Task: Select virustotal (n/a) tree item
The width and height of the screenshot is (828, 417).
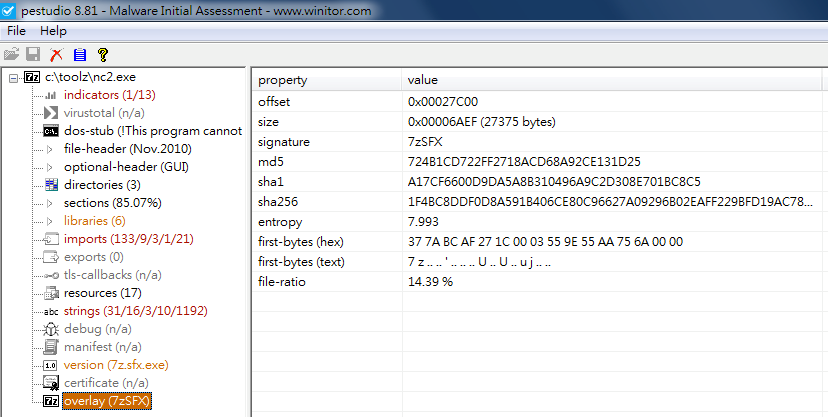Action: [x=104, y=113]
